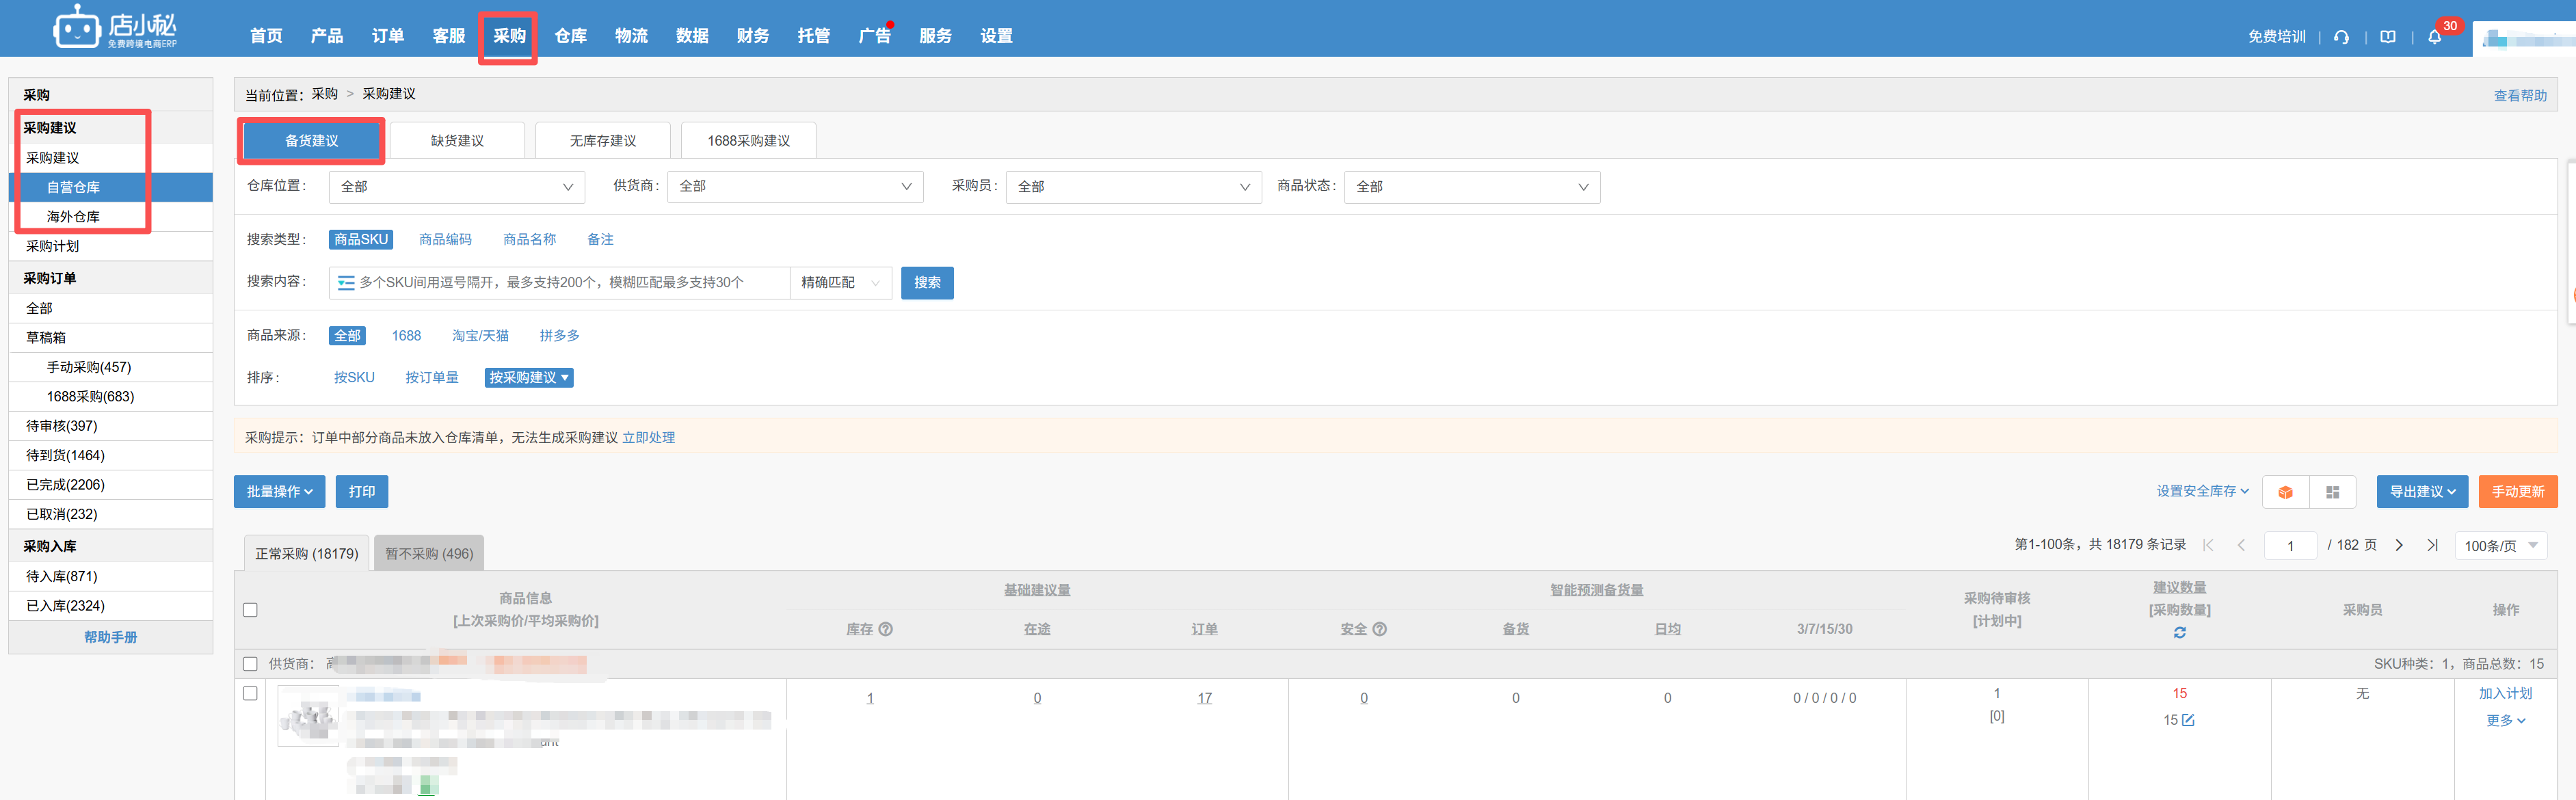Open the 精确匹配 match mode dropdown
Screen dimensions: 2576x800
(x=840, y=283)
